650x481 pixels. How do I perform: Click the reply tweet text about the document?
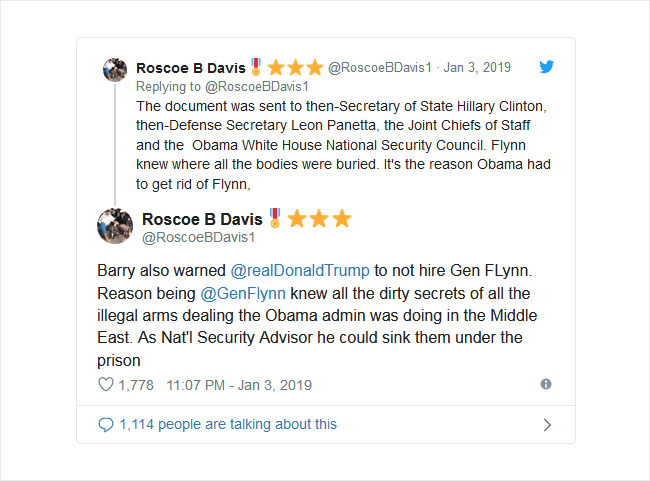coord(343,145)
